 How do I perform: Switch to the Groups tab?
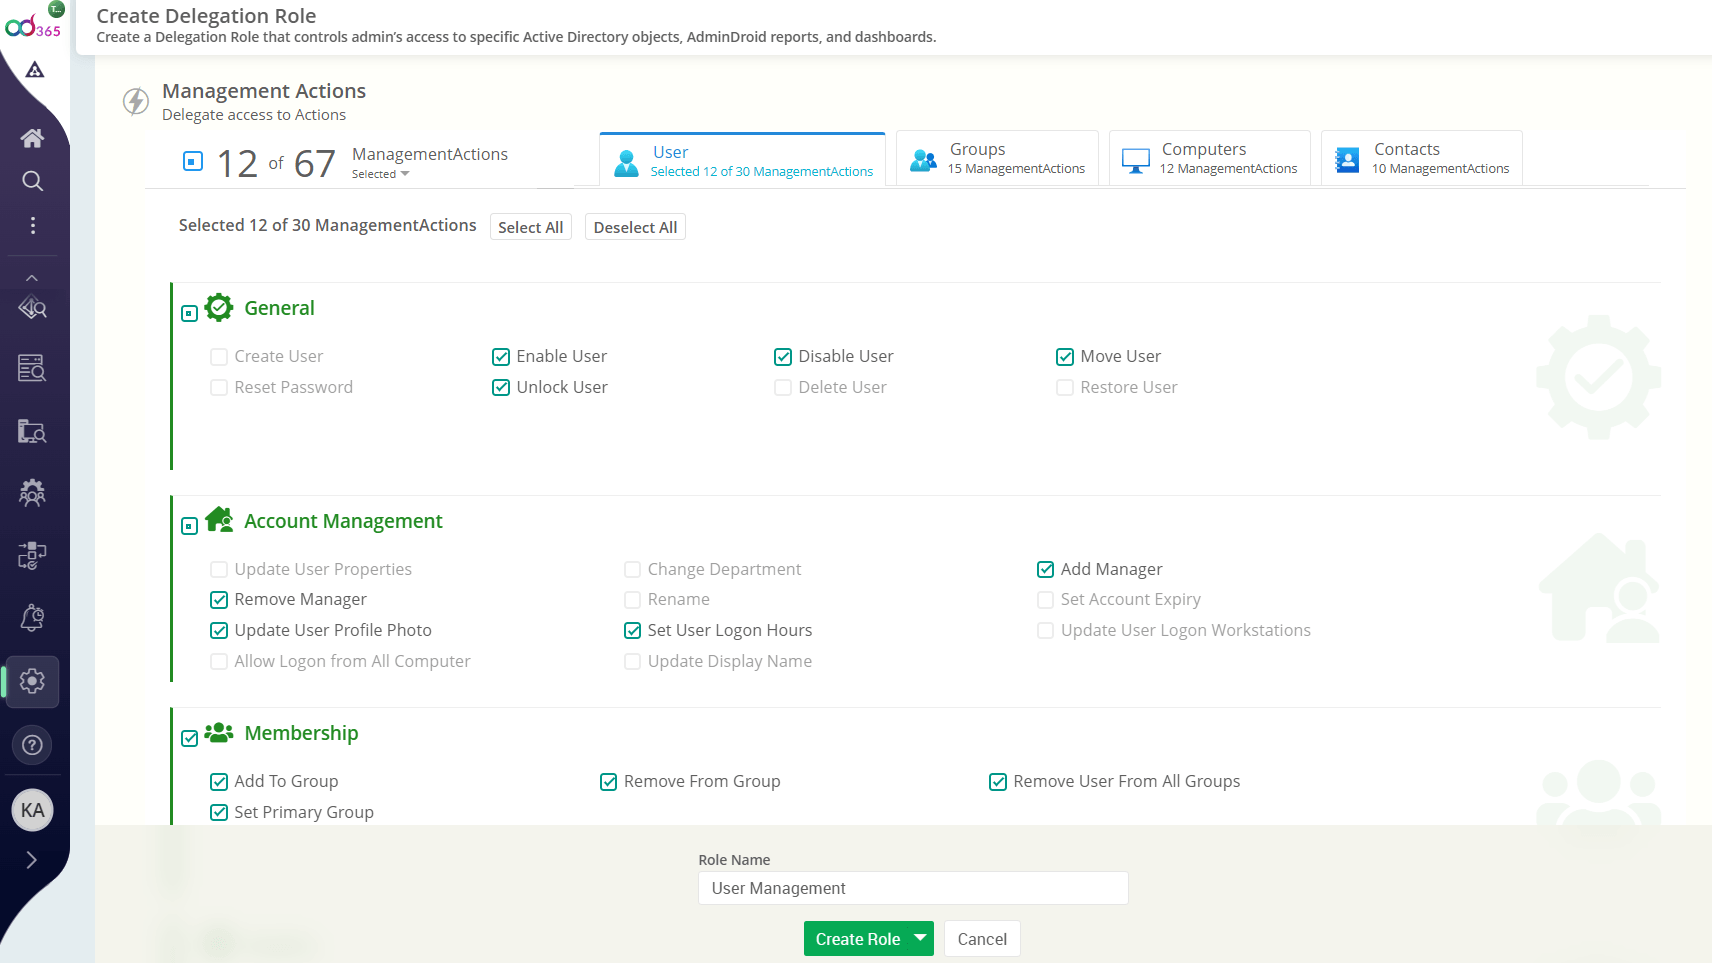pyautogui.click(x=997, y=158)
